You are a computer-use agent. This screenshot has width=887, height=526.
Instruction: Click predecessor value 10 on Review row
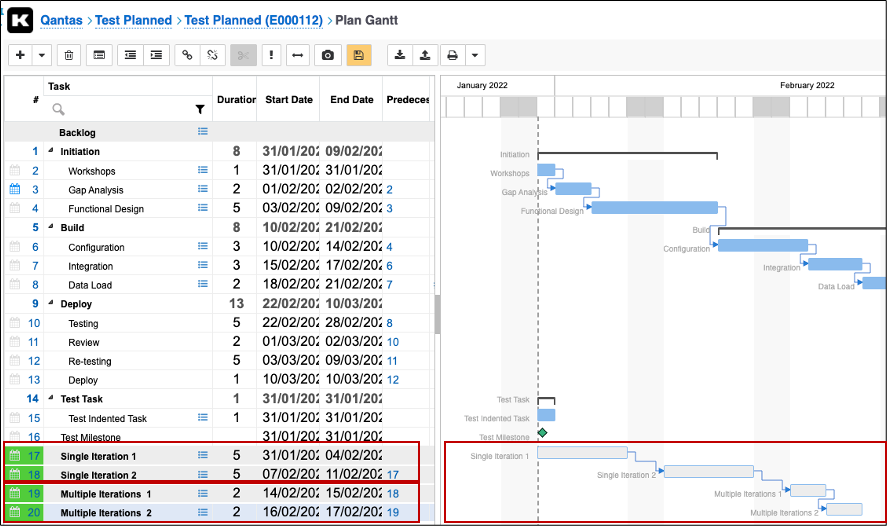point(393,342)
